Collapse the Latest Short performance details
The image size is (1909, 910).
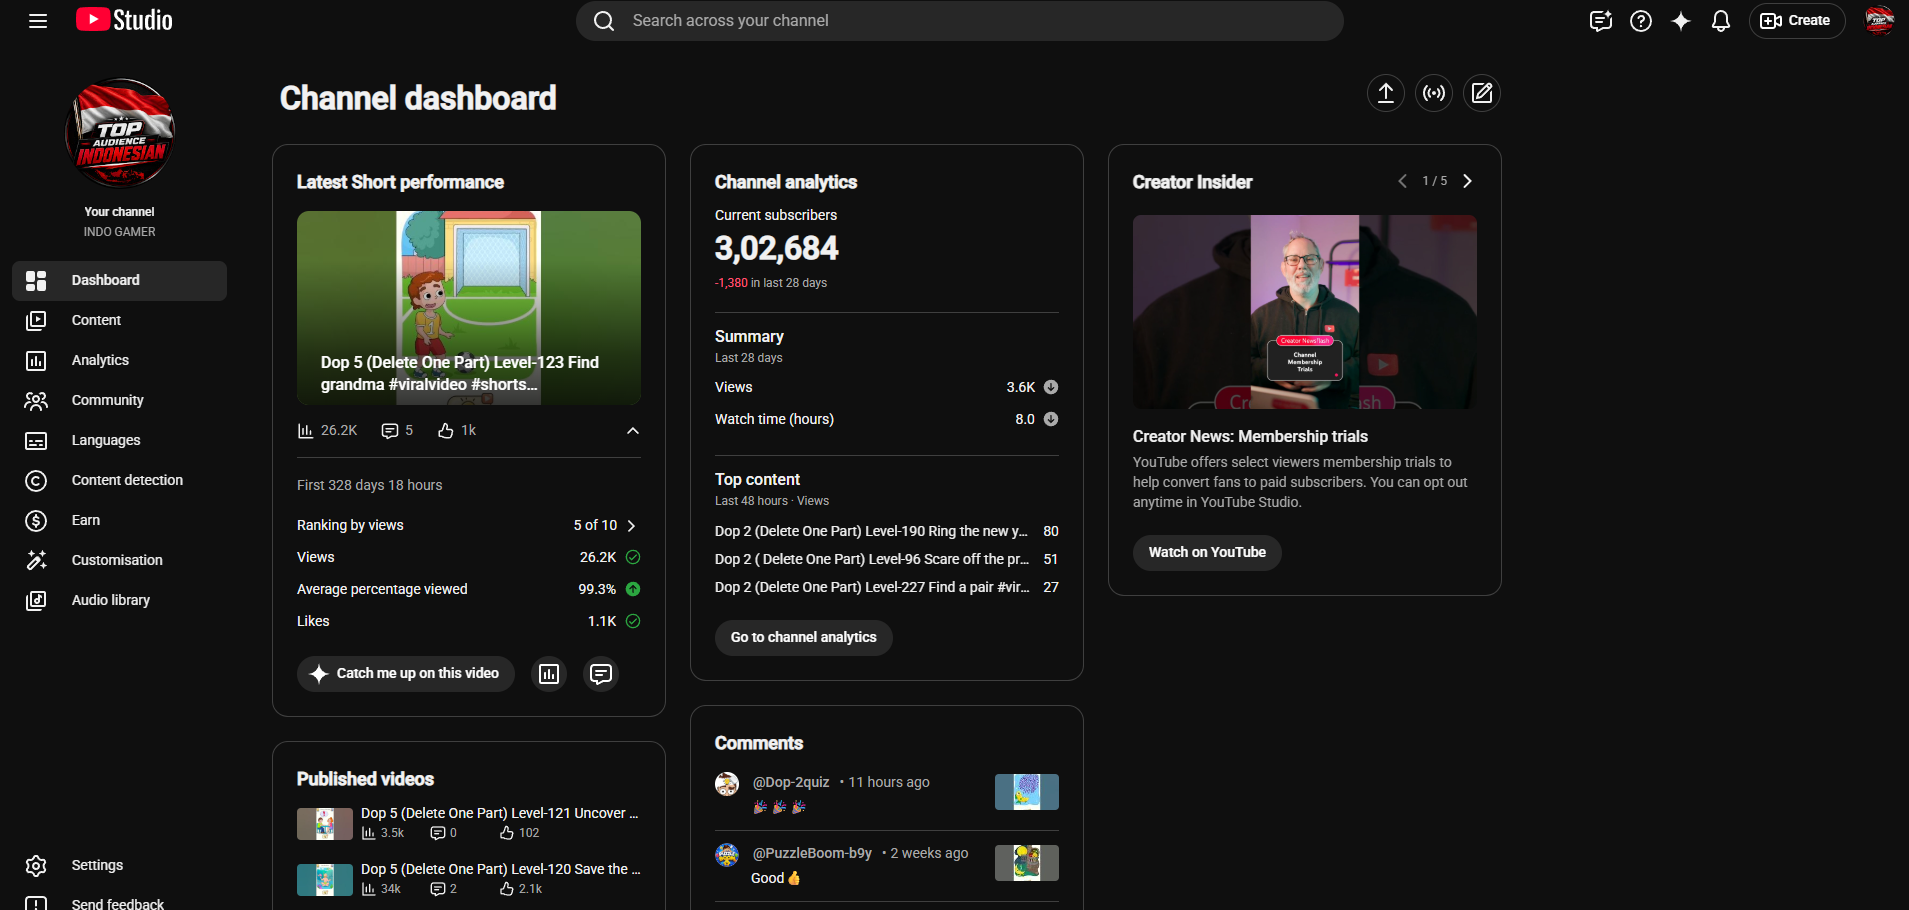point(633,431)
